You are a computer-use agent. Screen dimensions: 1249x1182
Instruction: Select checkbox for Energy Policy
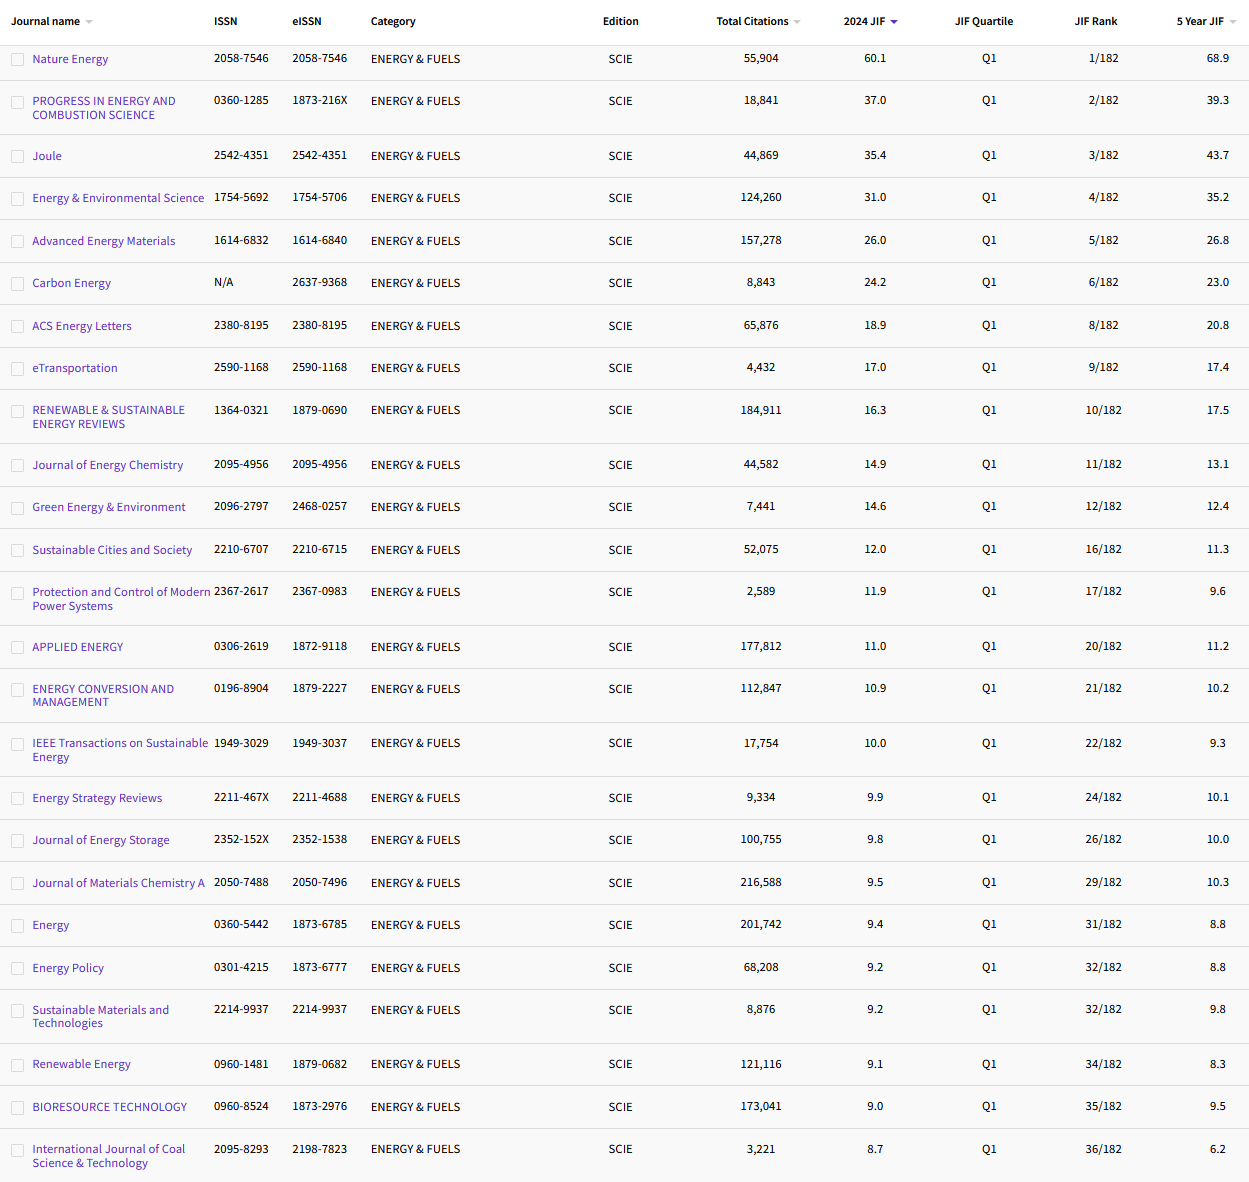click(x=18, y=969)
